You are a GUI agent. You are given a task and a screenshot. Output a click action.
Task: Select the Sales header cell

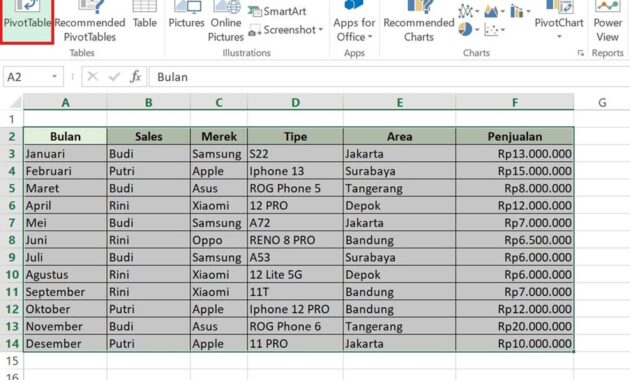pyautogui.click(x=148, y=137)
